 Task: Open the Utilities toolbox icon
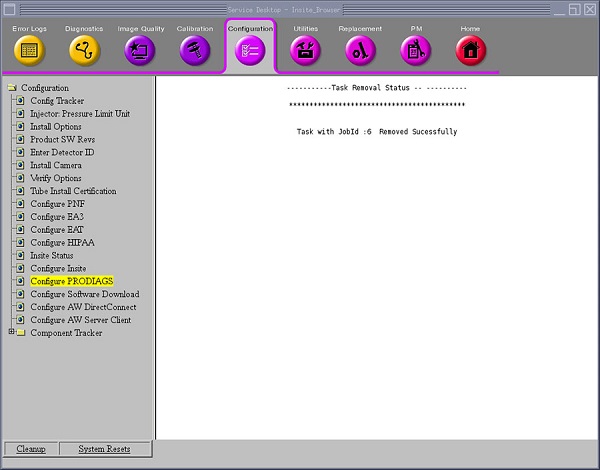pyautogui.click(x=305, y=49)
